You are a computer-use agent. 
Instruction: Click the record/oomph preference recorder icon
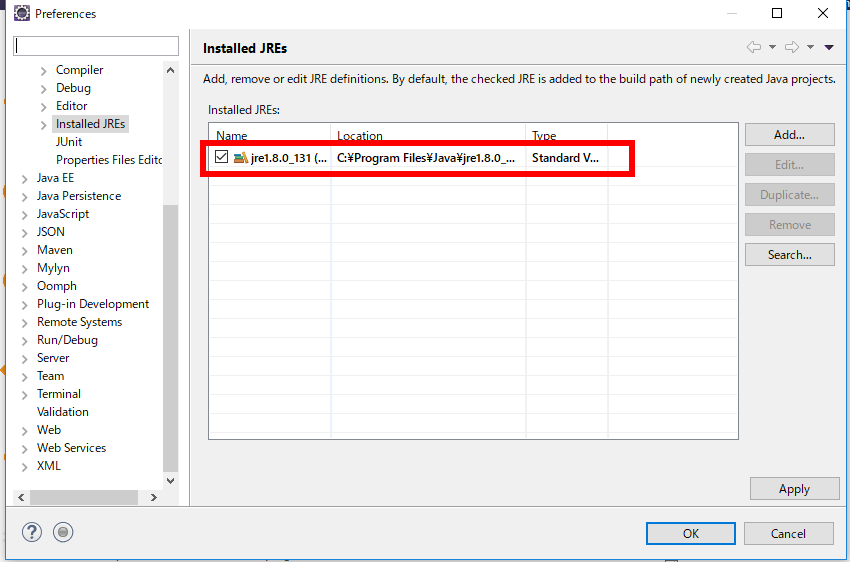tap(63, 532)
